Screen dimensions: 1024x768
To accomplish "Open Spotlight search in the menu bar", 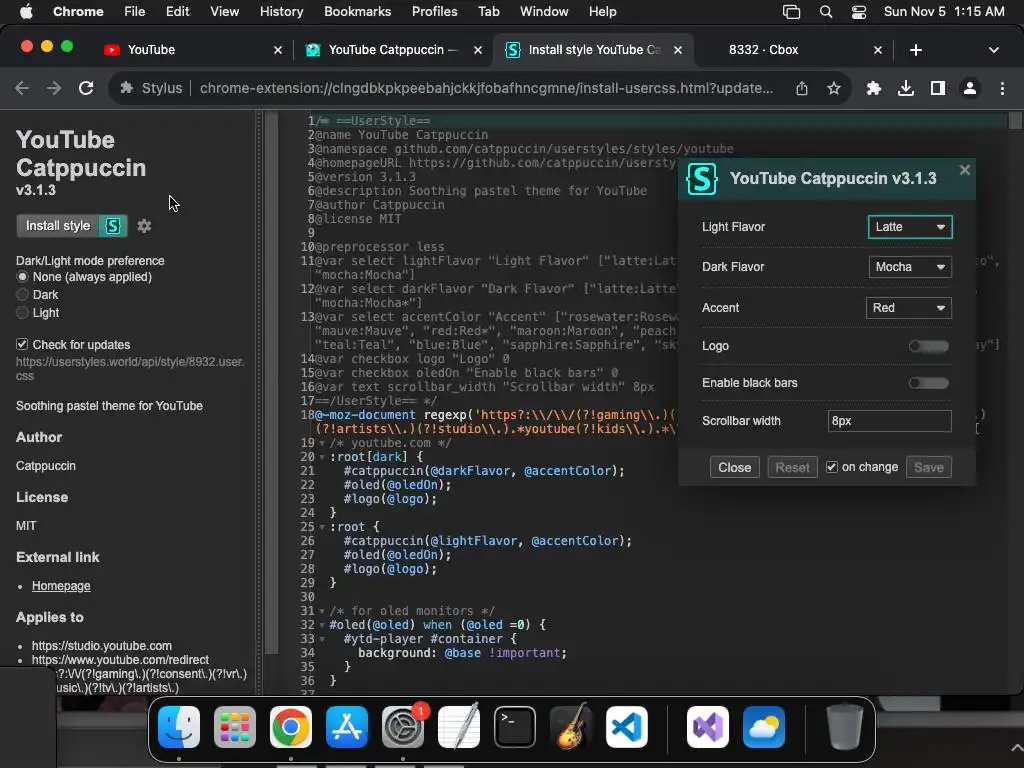I will tap(826, 12).
